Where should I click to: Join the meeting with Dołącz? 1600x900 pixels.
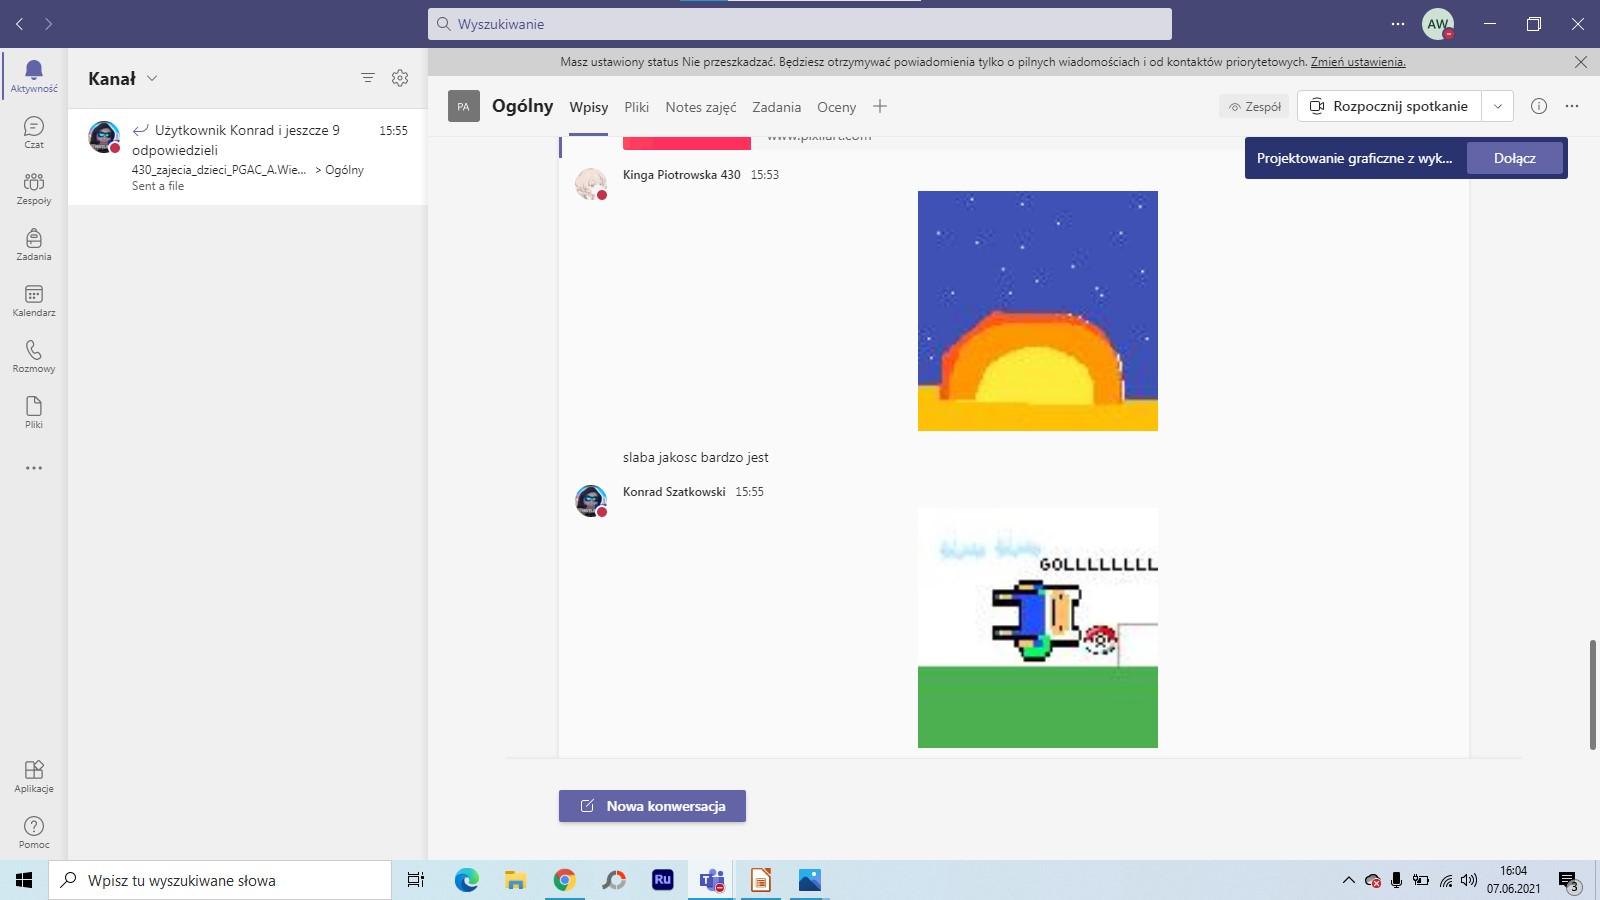click(1514, 158)
